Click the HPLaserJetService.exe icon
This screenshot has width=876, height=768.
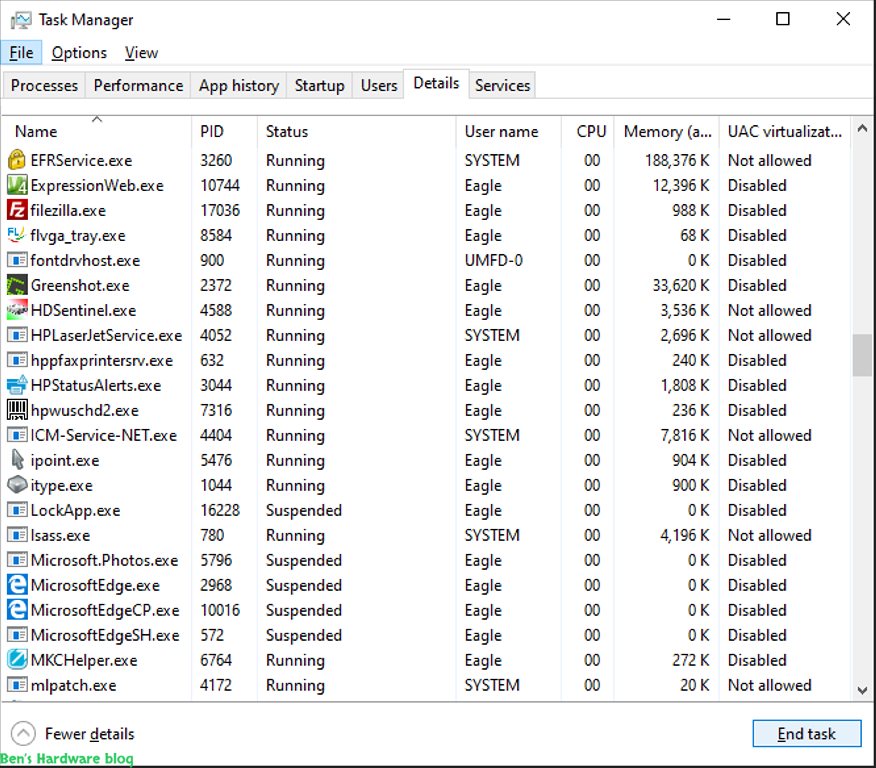[x=17, y=335]
